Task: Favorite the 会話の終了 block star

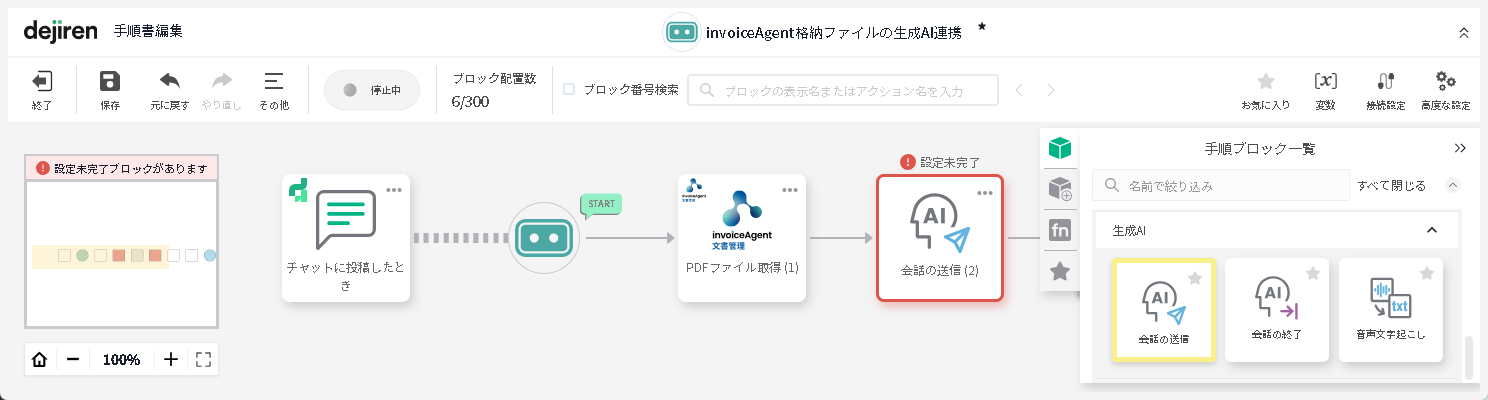Action: coord(1313,274)
